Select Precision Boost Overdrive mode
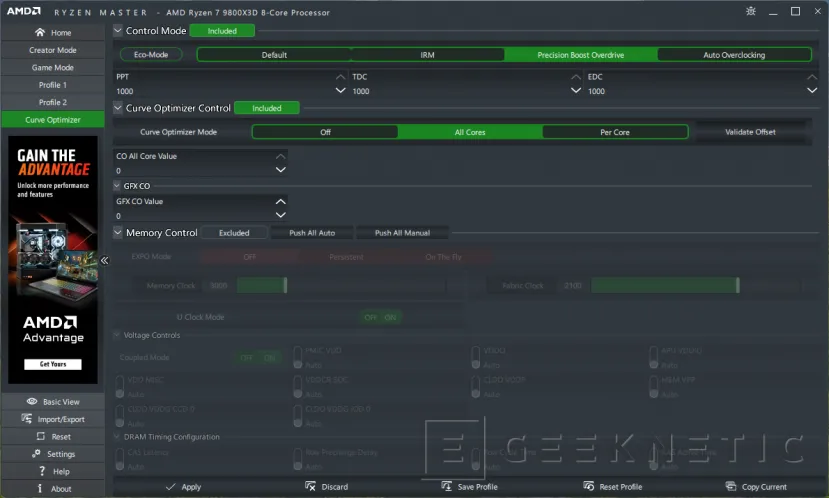Screen dimensions: 829x498 [x=581, y=54]
